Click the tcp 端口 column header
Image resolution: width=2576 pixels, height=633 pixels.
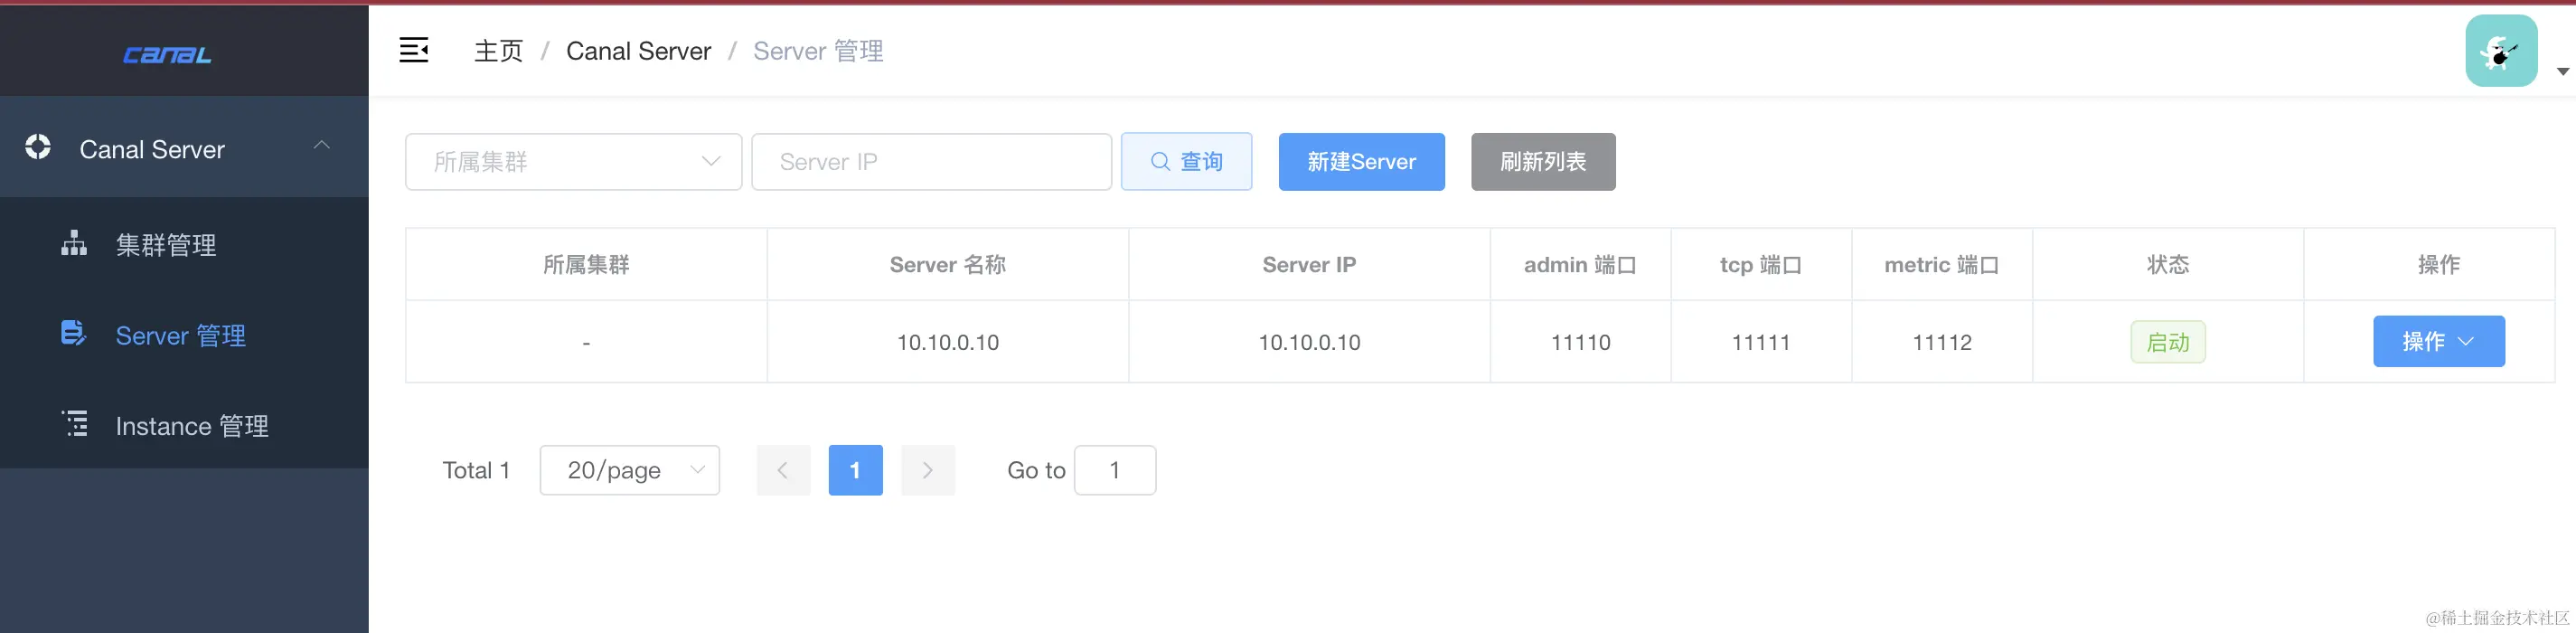(1761, 265)
